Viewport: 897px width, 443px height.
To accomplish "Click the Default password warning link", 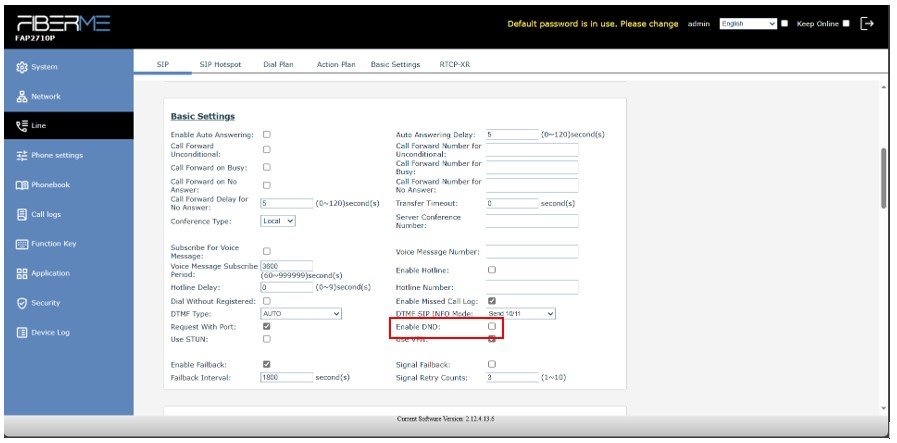I will (x=593, y=24).
